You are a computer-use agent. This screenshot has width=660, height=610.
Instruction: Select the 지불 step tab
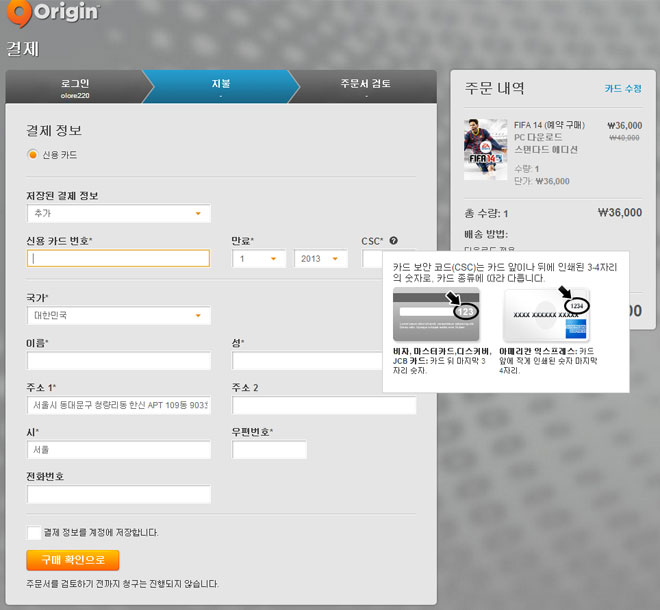click(x=221, y=87)
